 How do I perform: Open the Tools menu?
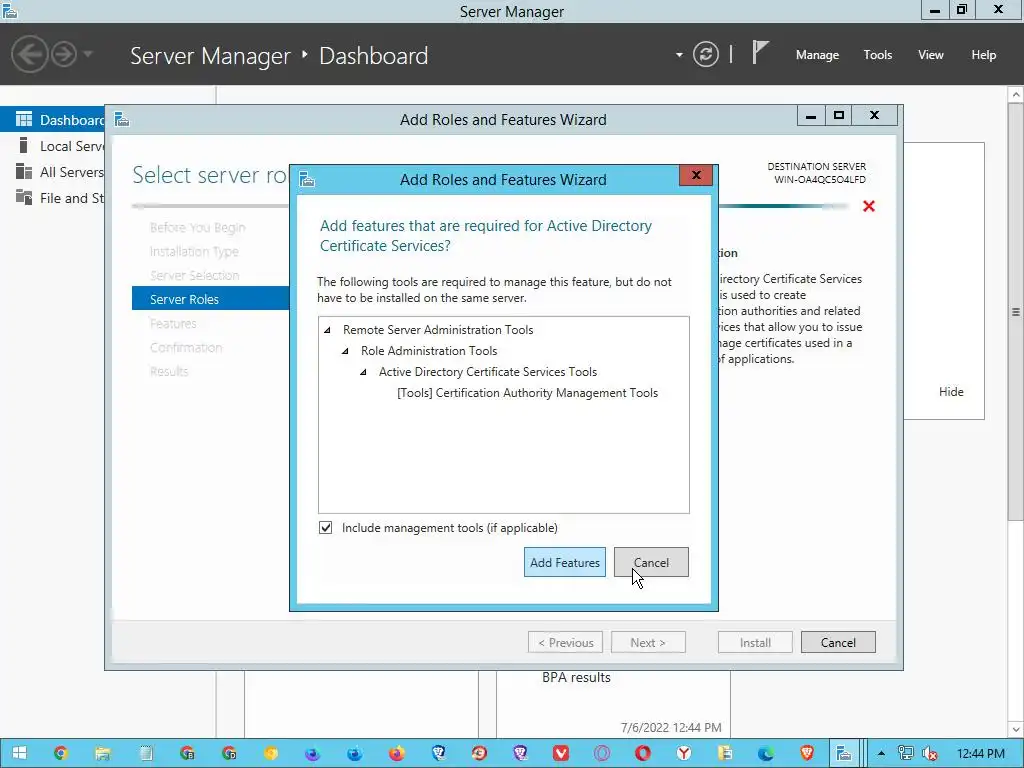click(x=878, y=55)
